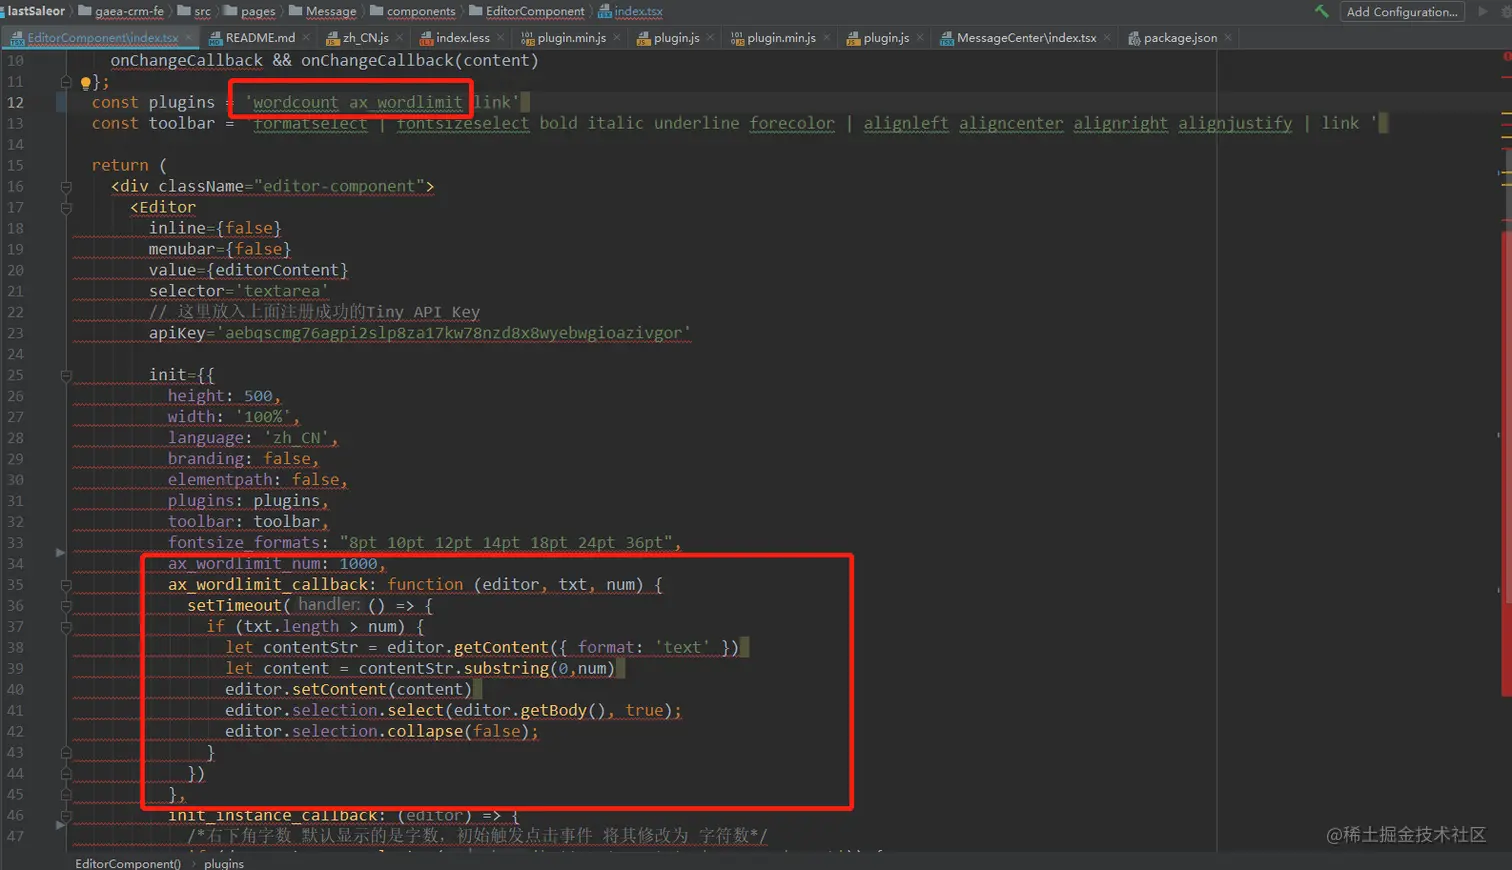Click the 'alignjustify' word in toolbar string

point(1235,123)
